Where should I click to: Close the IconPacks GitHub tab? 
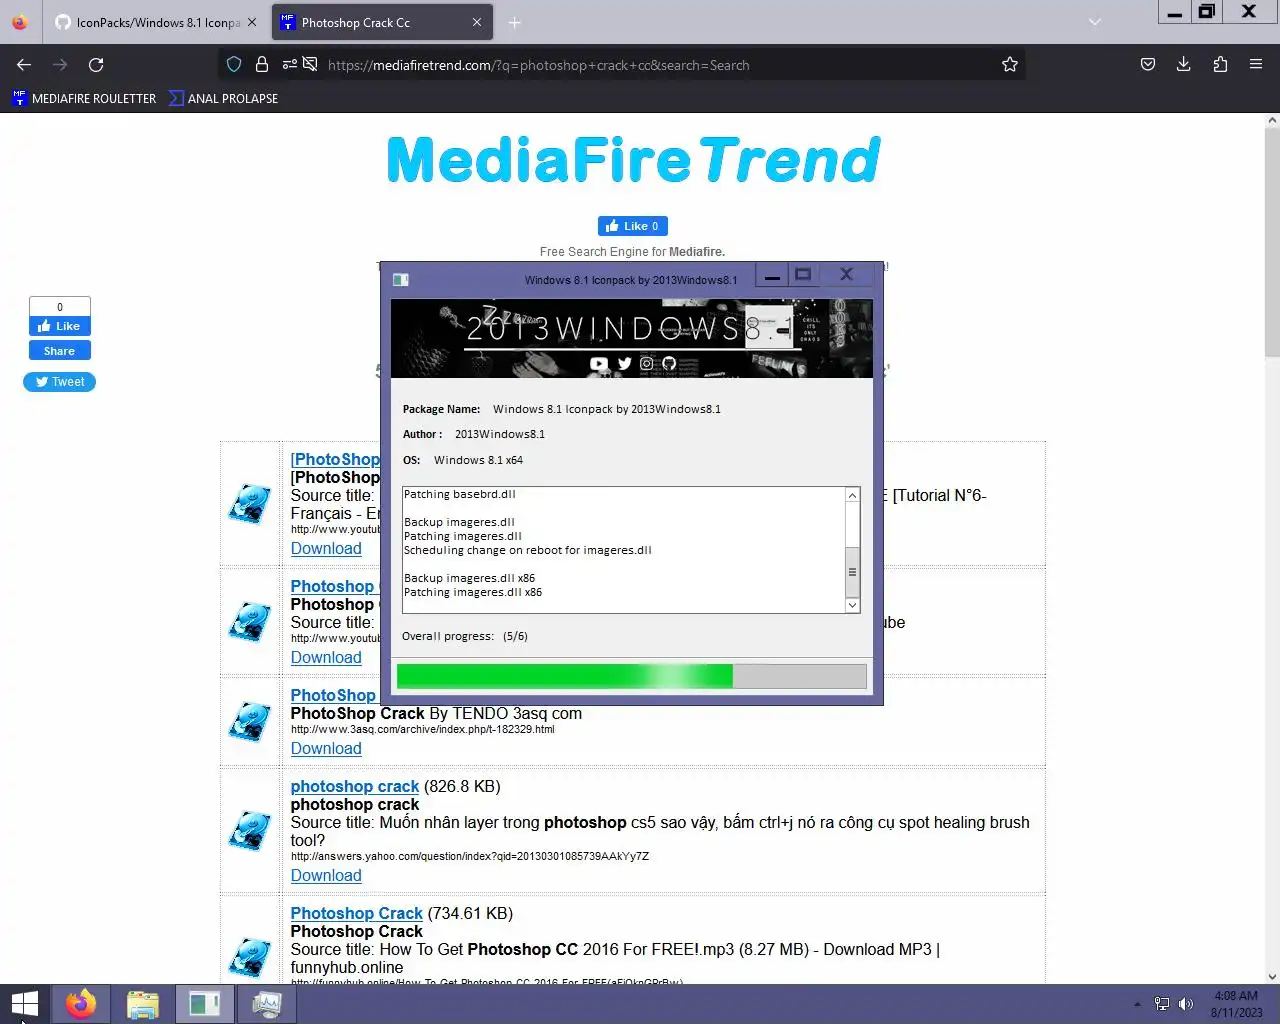click(x=251, y=22)
